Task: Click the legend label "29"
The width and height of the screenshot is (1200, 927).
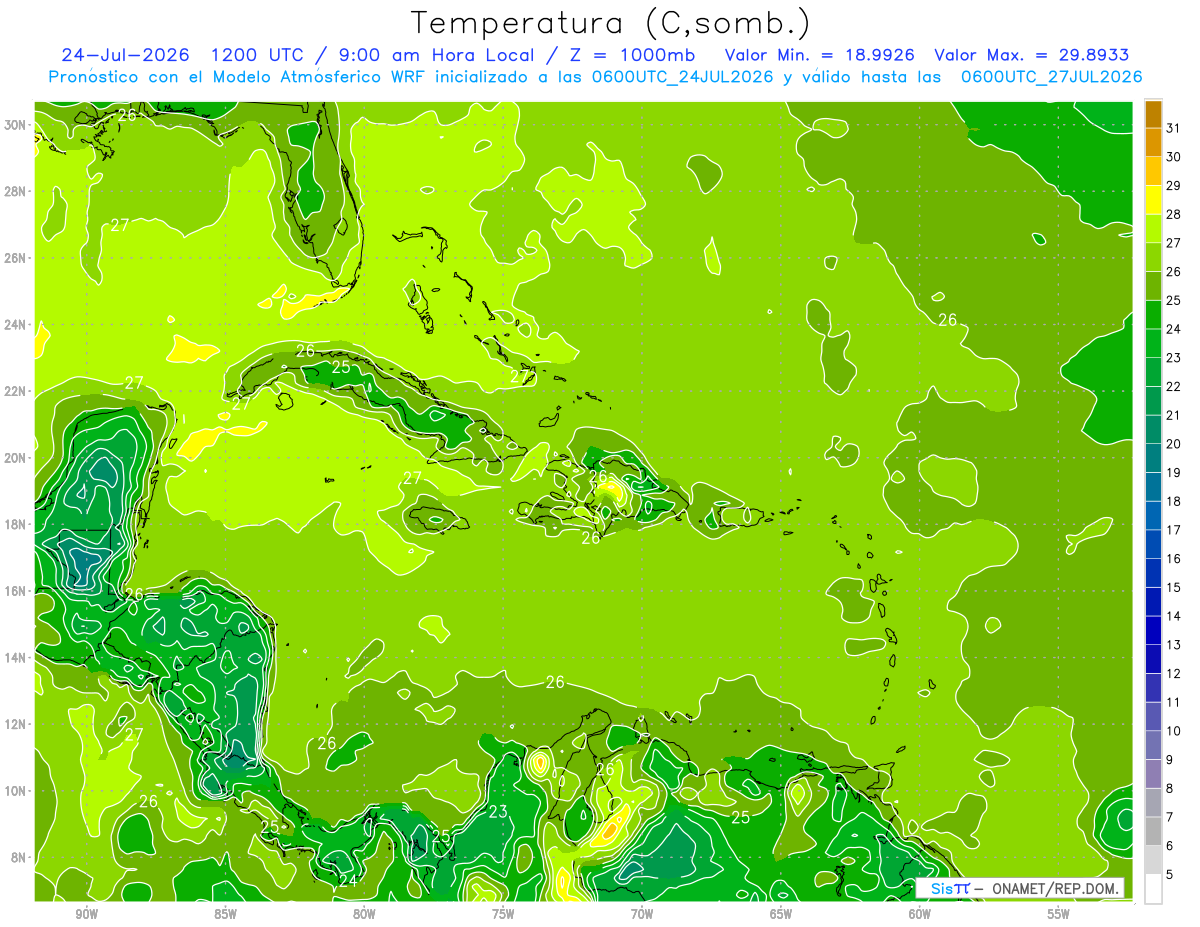Action: pos(1174,185)
